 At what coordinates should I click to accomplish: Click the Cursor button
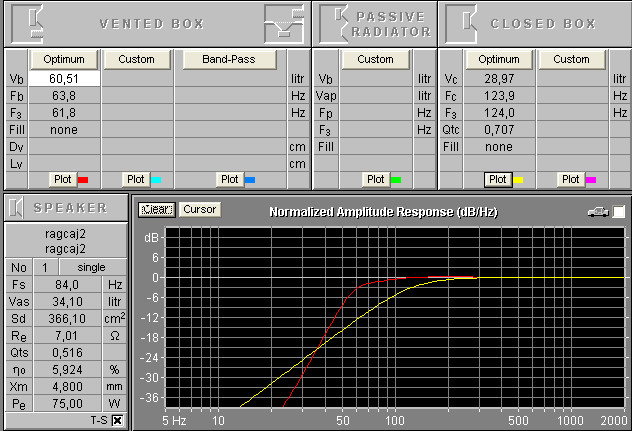point(200,209)
